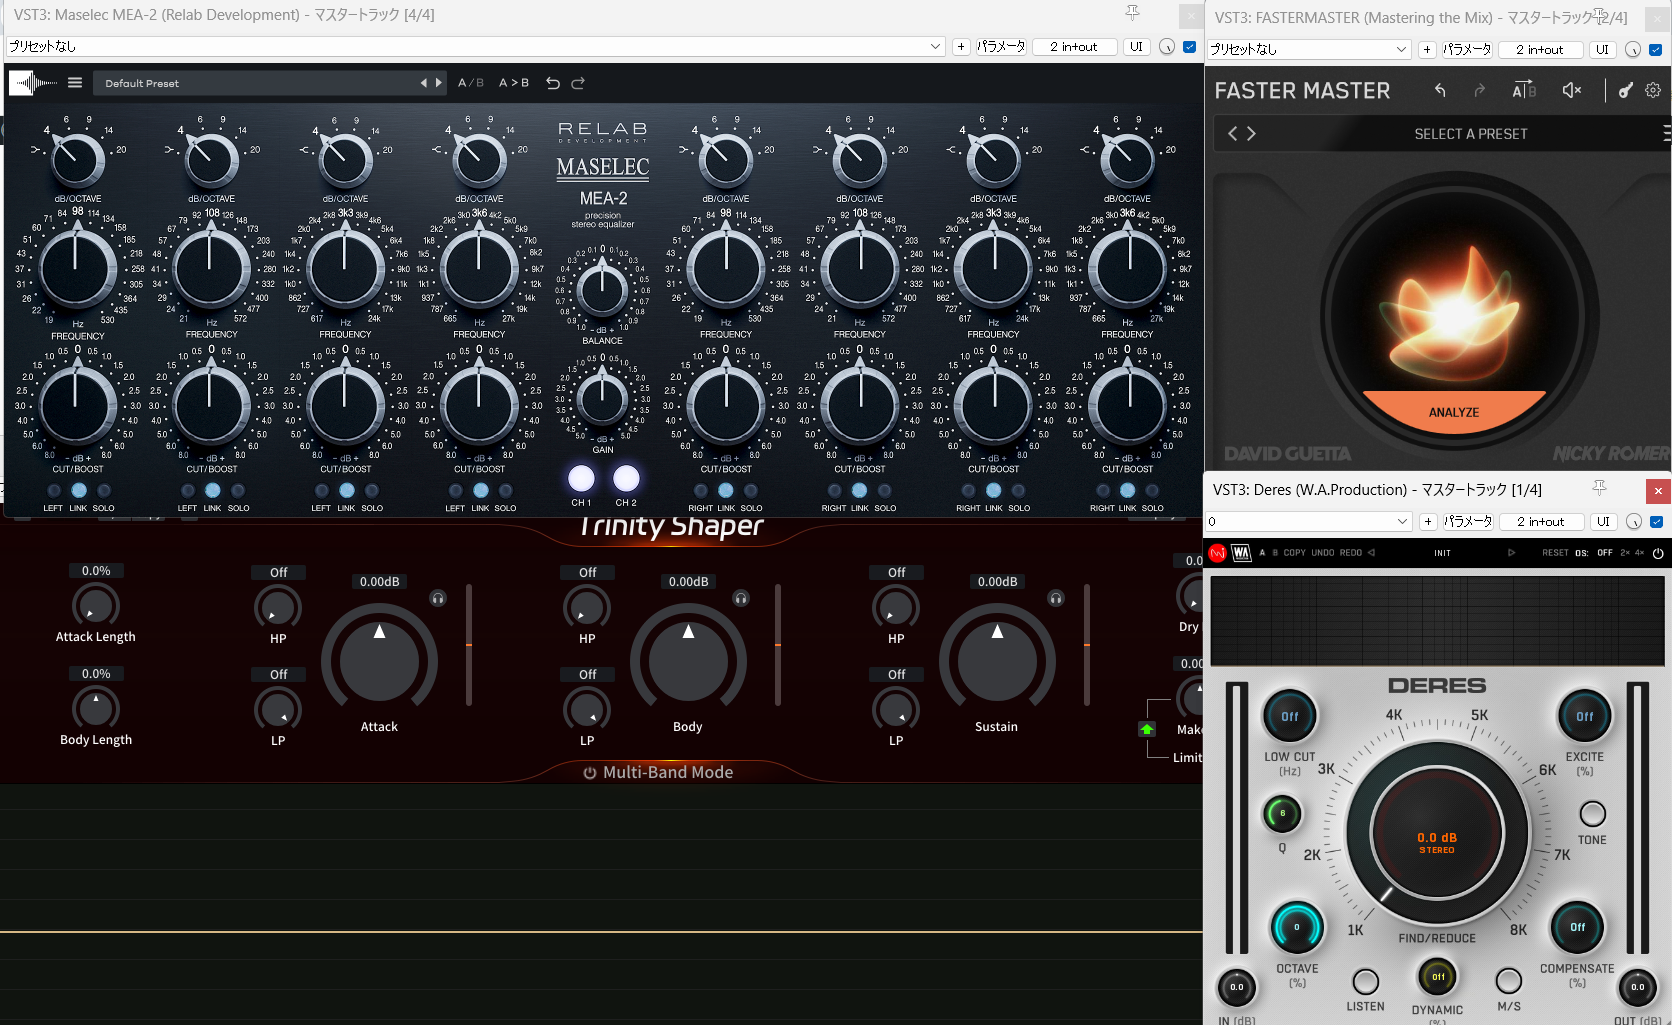Click the Deres power bypass icon
Viewport: 1672px width, 1025px height.
[x=1657, y=553]
